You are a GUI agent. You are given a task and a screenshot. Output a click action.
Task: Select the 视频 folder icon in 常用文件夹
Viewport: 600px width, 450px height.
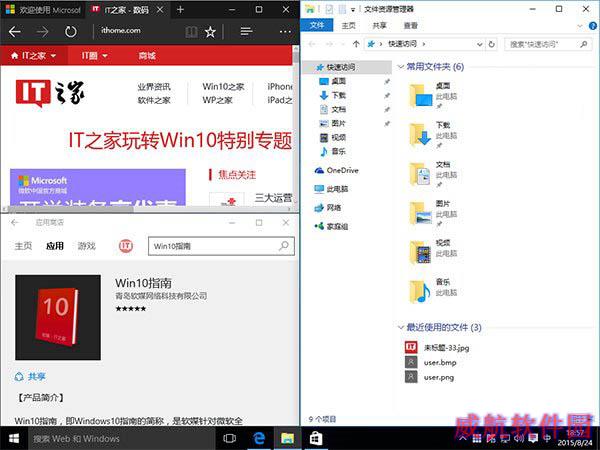click(x=420, y=252)
